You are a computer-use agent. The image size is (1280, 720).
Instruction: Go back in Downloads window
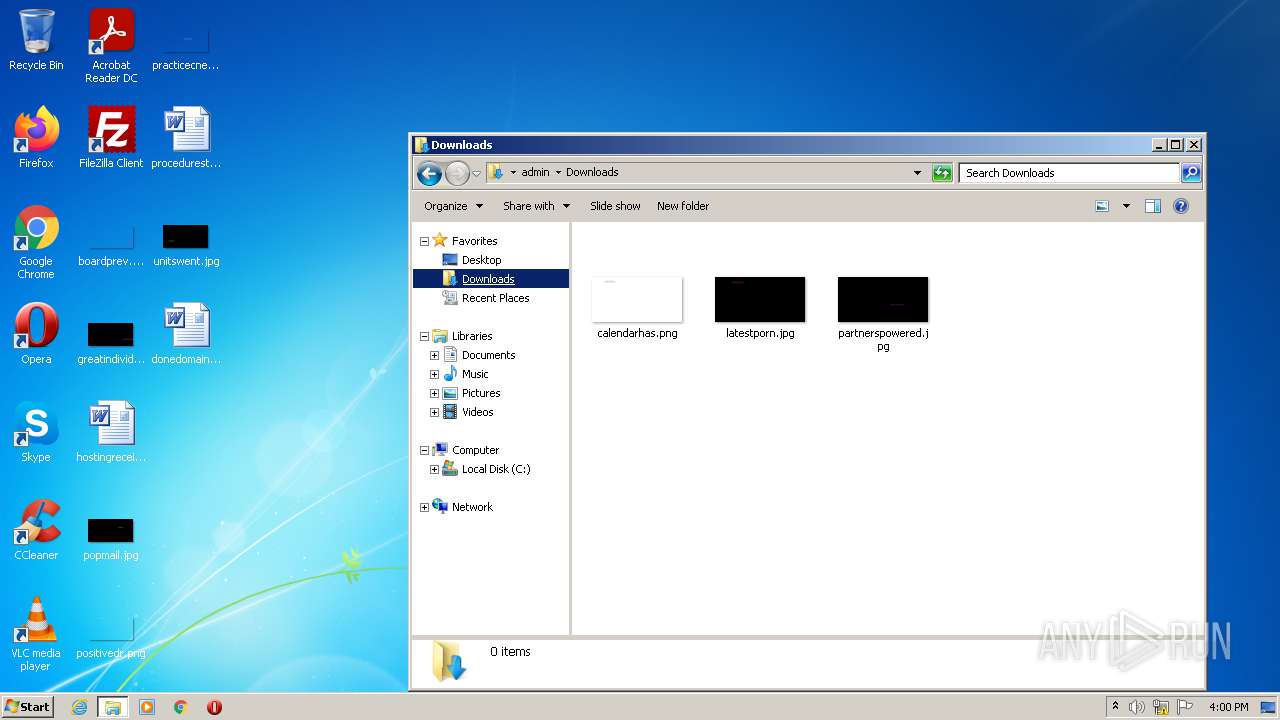click(x=429, y=174)
